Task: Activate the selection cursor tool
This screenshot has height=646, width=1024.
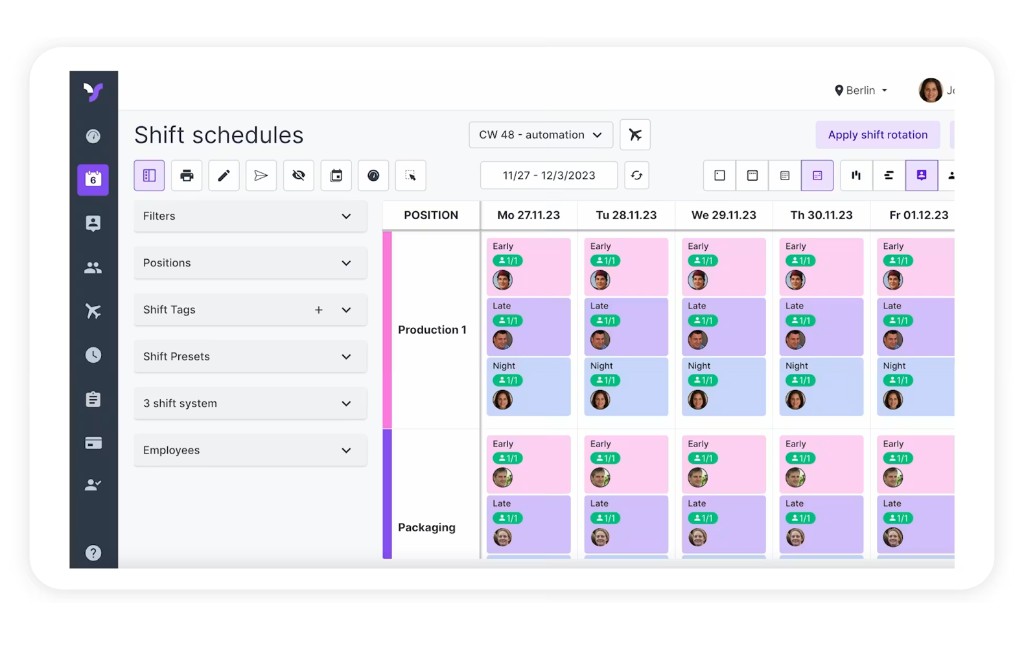Action: tap(411, 175)
